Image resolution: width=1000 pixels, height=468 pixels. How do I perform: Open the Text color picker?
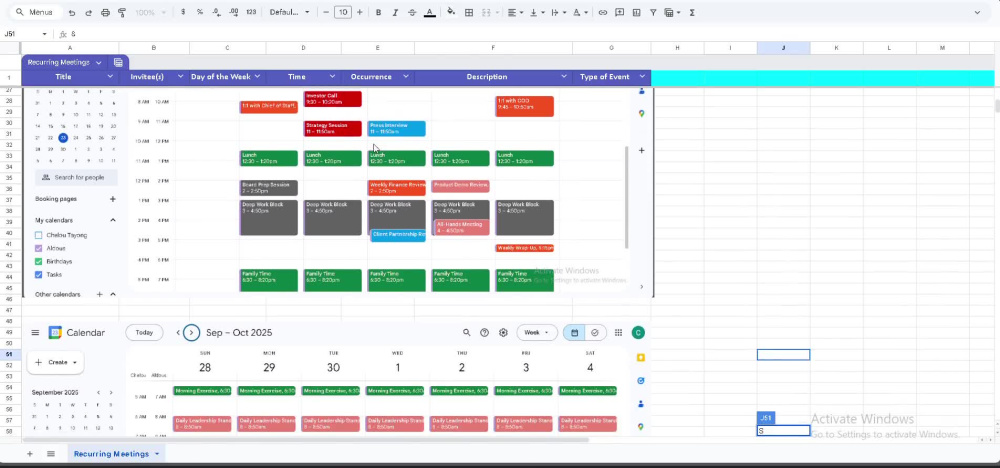(x=430, y=12)
